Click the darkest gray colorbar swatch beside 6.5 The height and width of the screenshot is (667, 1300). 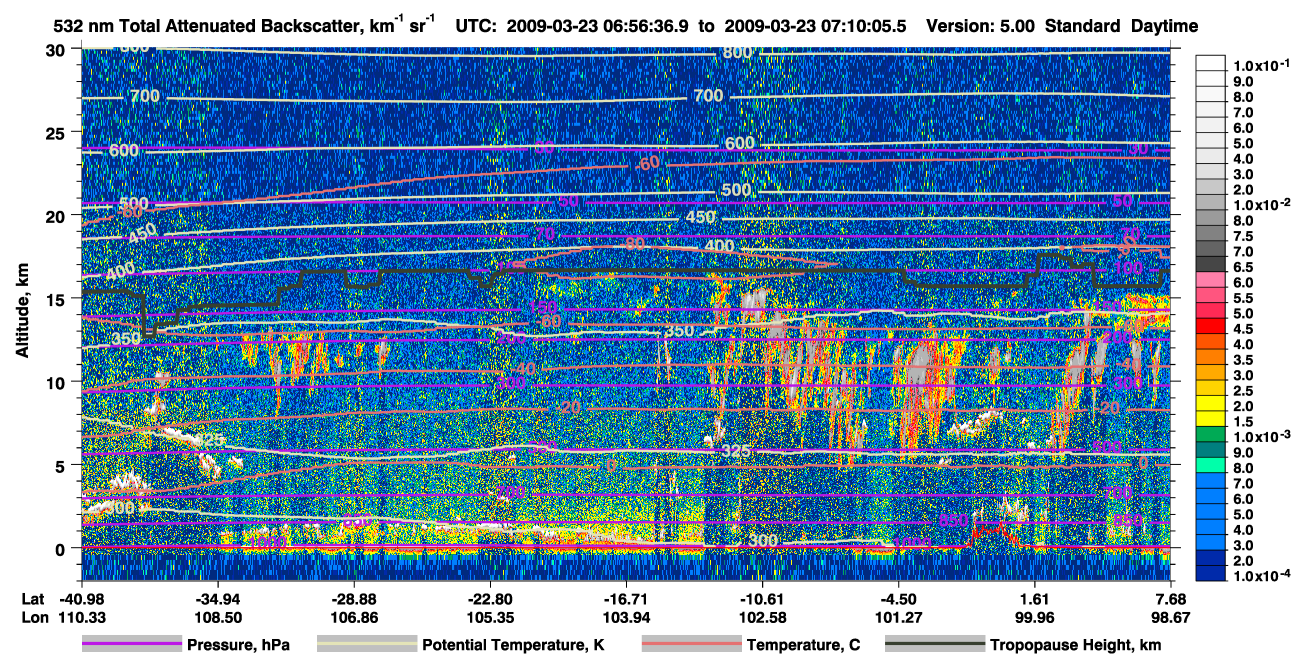tap(1211, 266)
